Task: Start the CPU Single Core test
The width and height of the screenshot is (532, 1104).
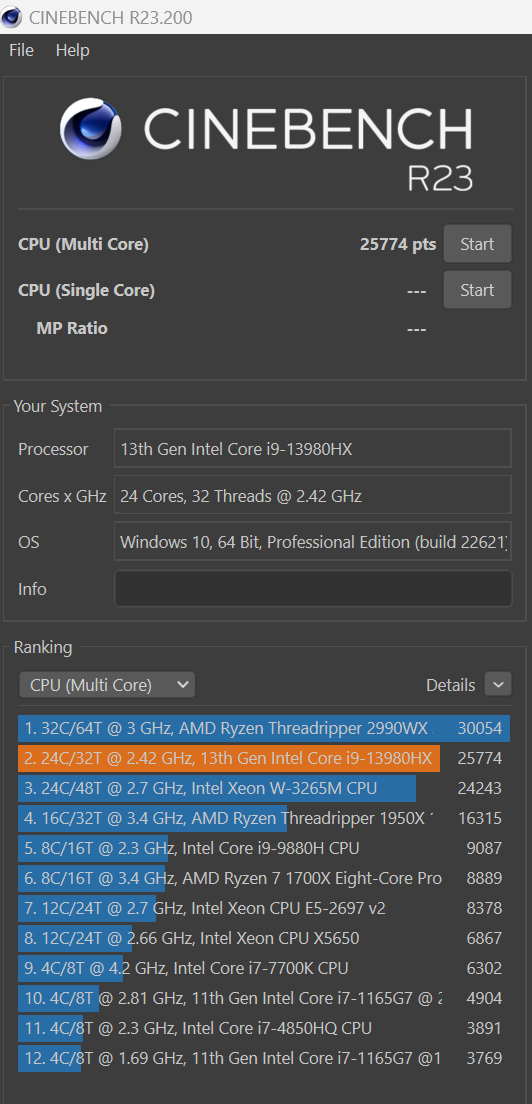Action: [477, 290]
